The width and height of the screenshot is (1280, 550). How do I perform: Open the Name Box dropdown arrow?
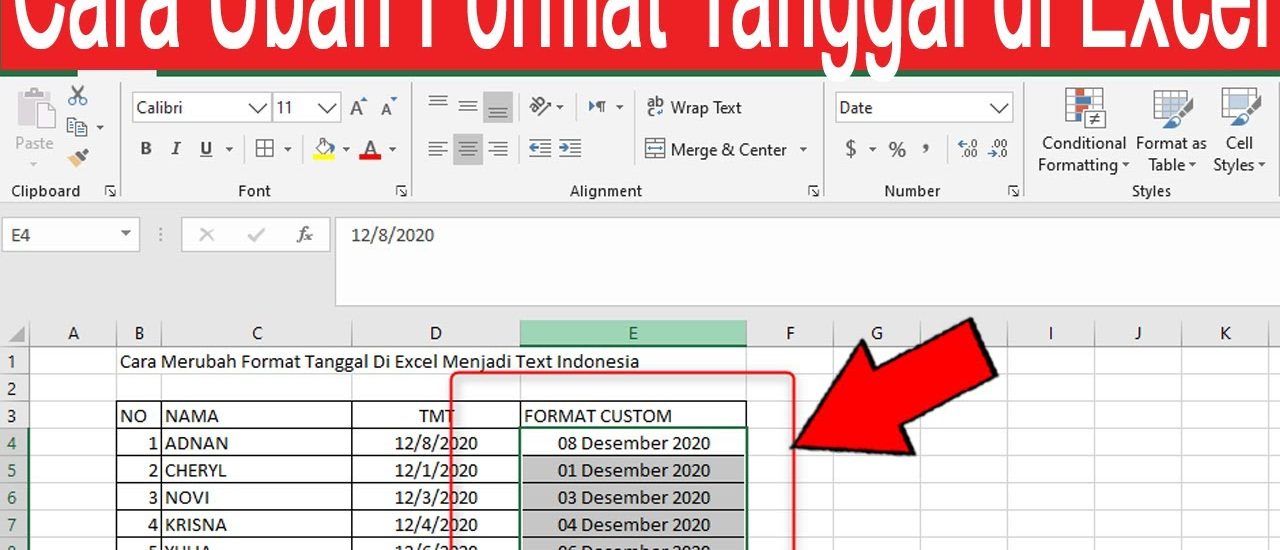click(126, 235)
